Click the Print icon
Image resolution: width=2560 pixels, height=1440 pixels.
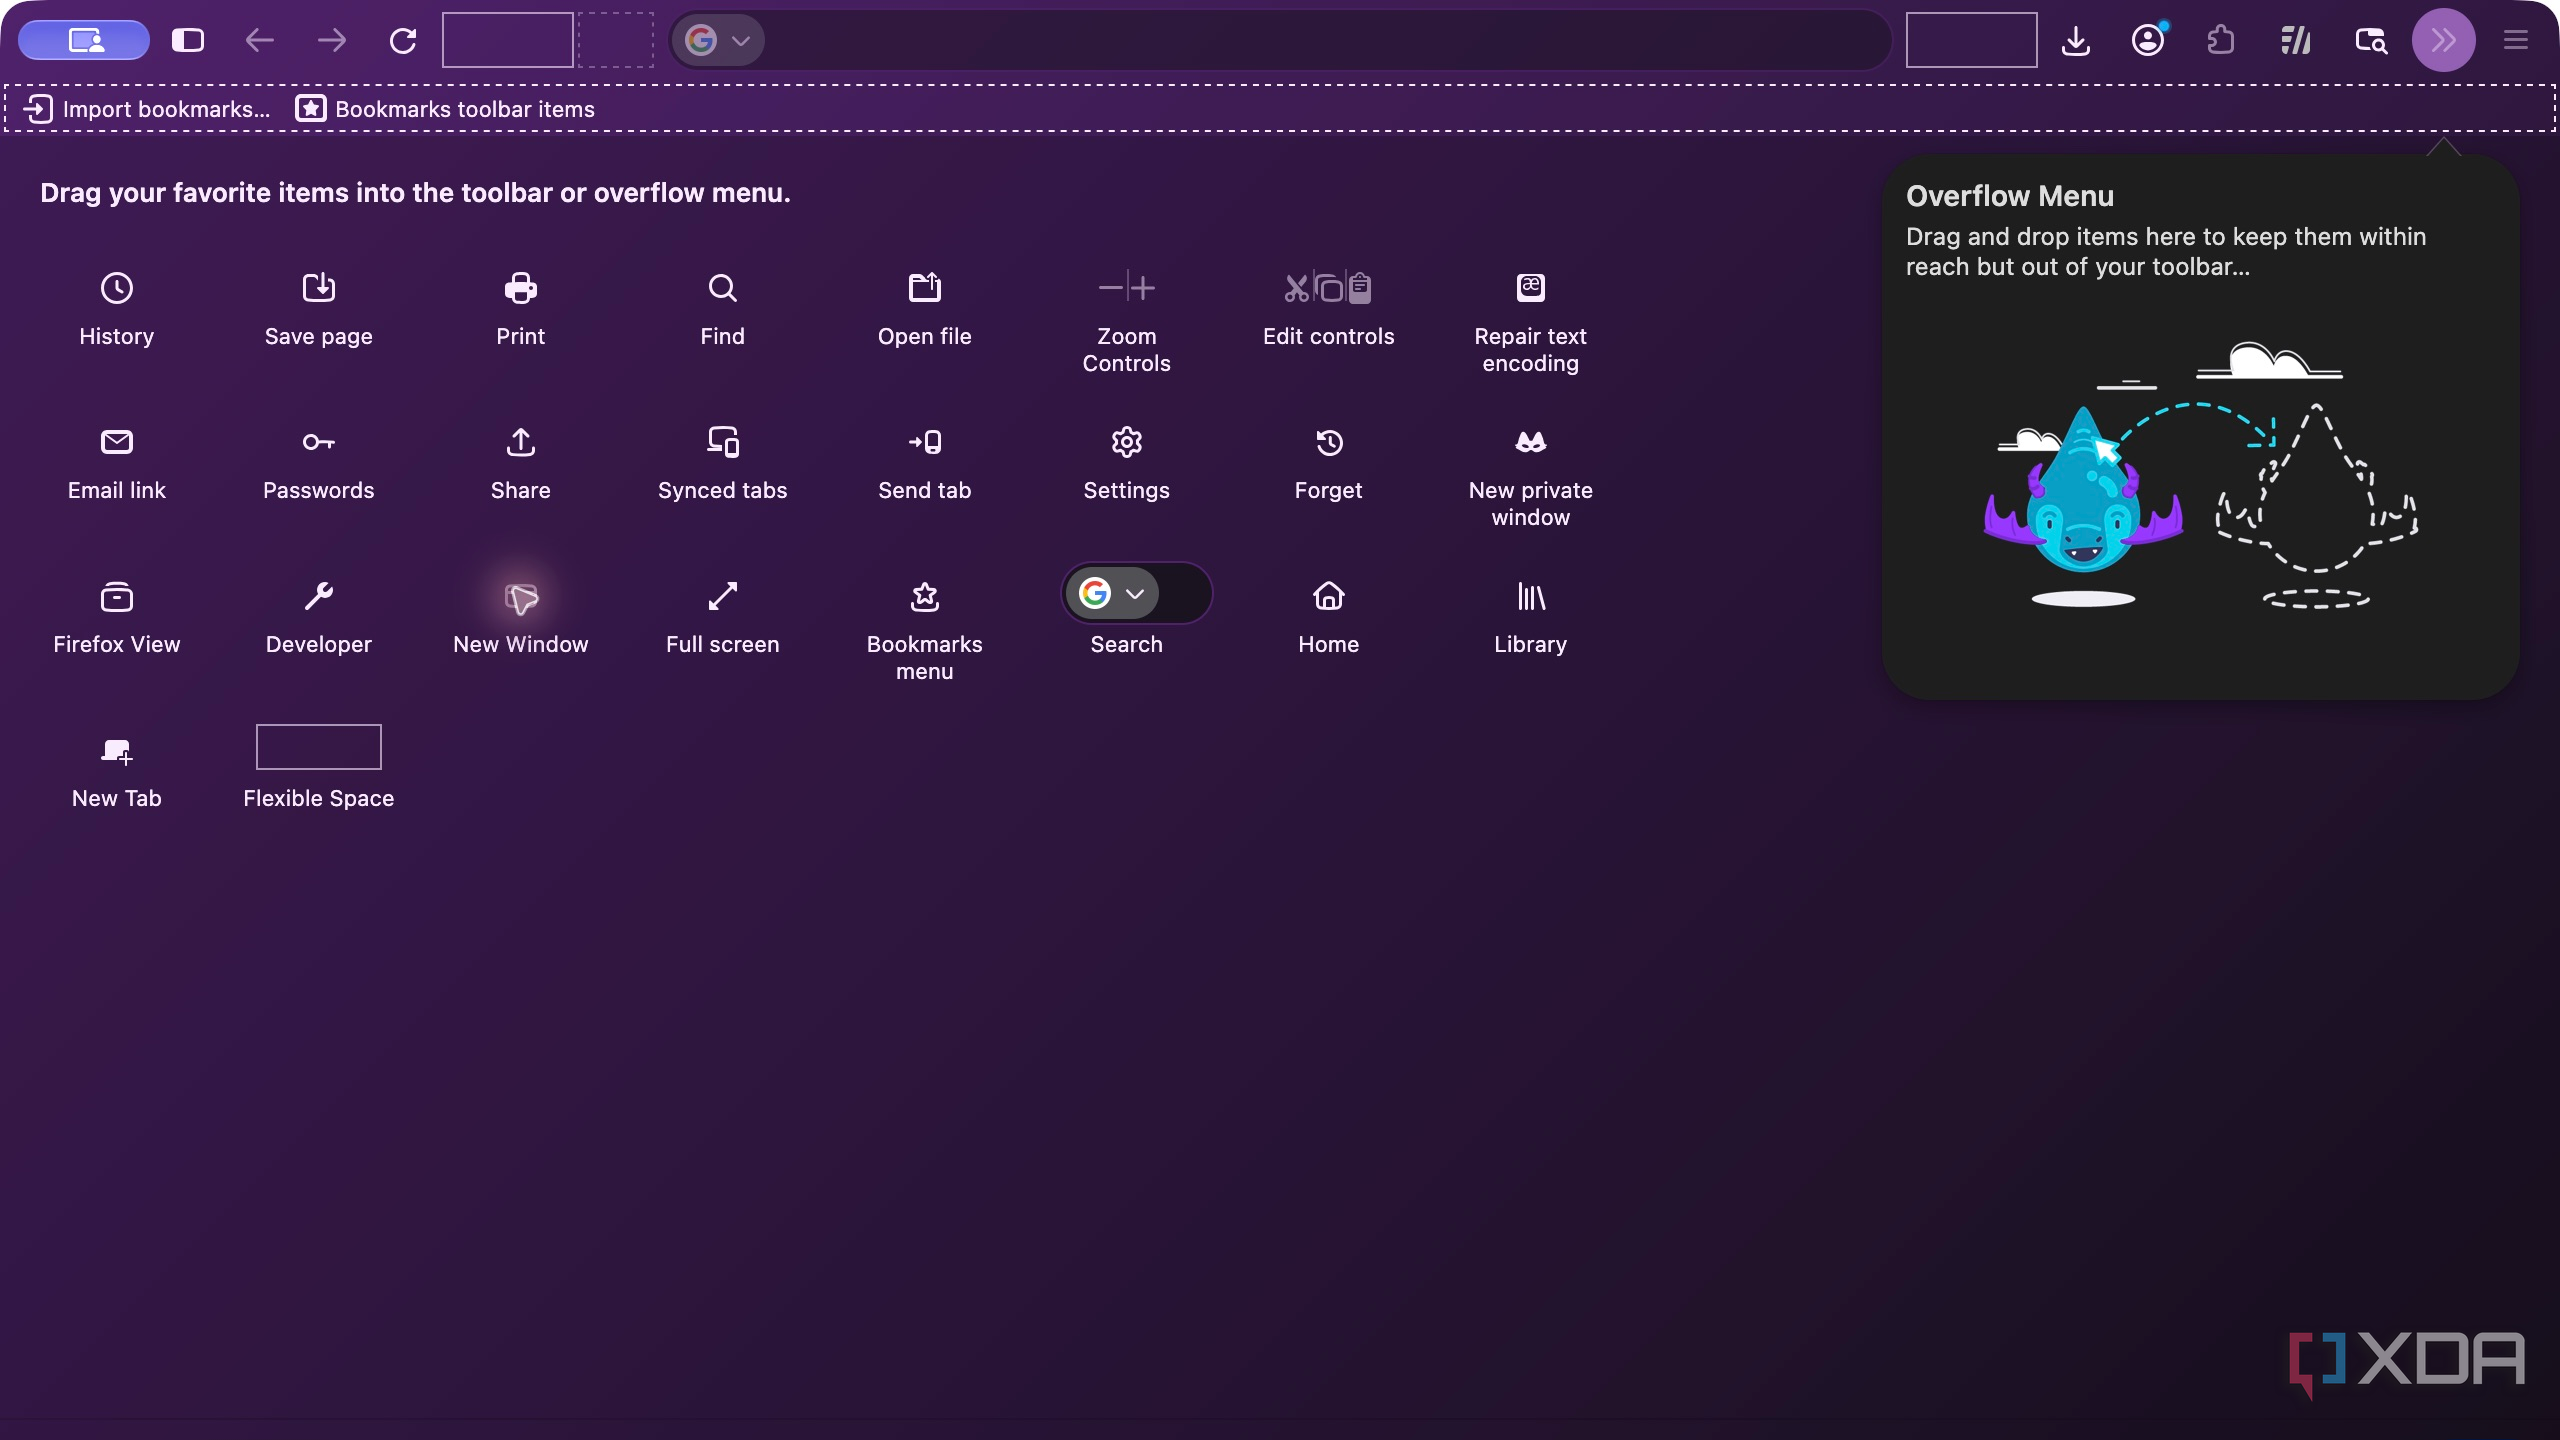coord(521,288)
